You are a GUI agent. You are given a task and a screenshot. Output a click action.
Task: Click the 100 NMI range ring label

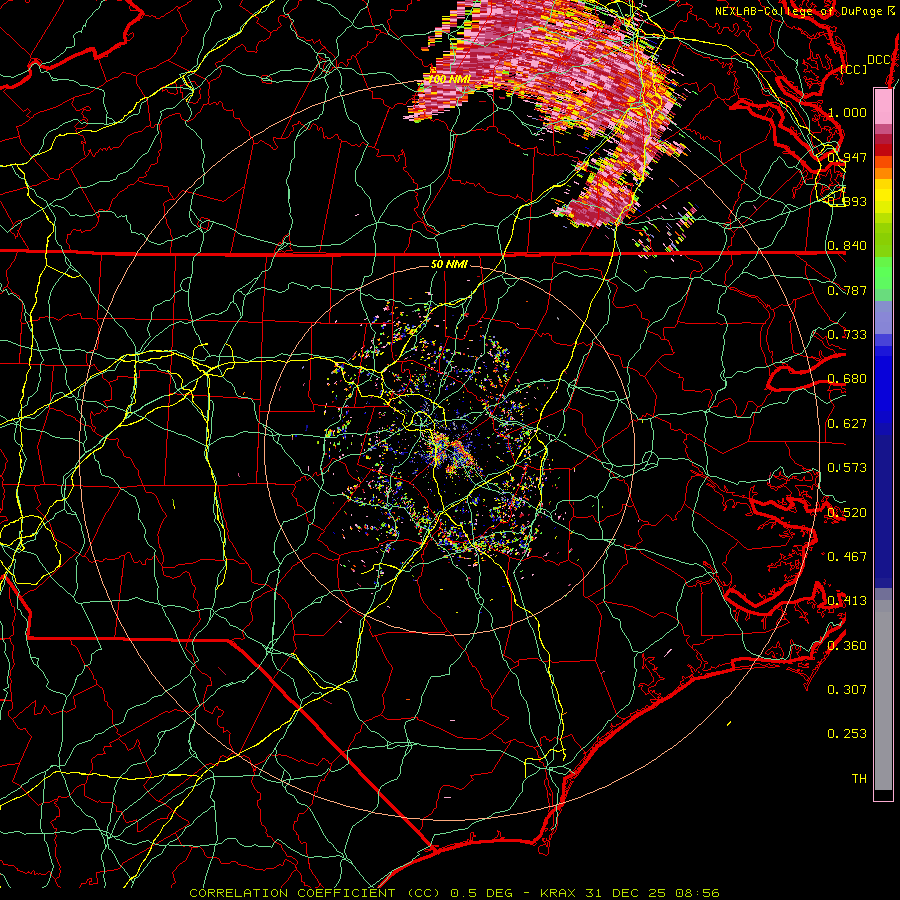[x=449, y=79]
